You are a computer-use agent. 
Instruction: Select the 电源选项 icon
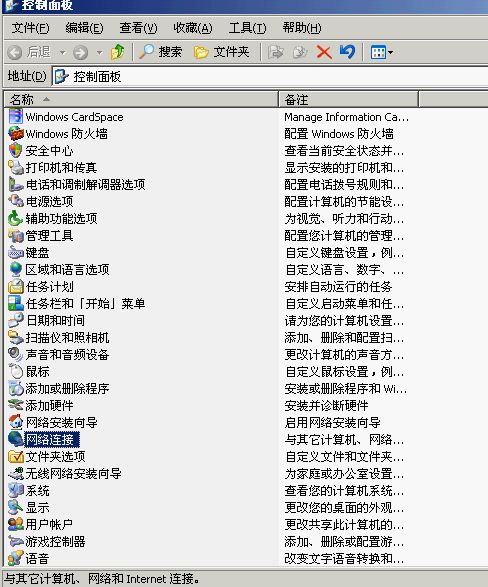(16, 201)
